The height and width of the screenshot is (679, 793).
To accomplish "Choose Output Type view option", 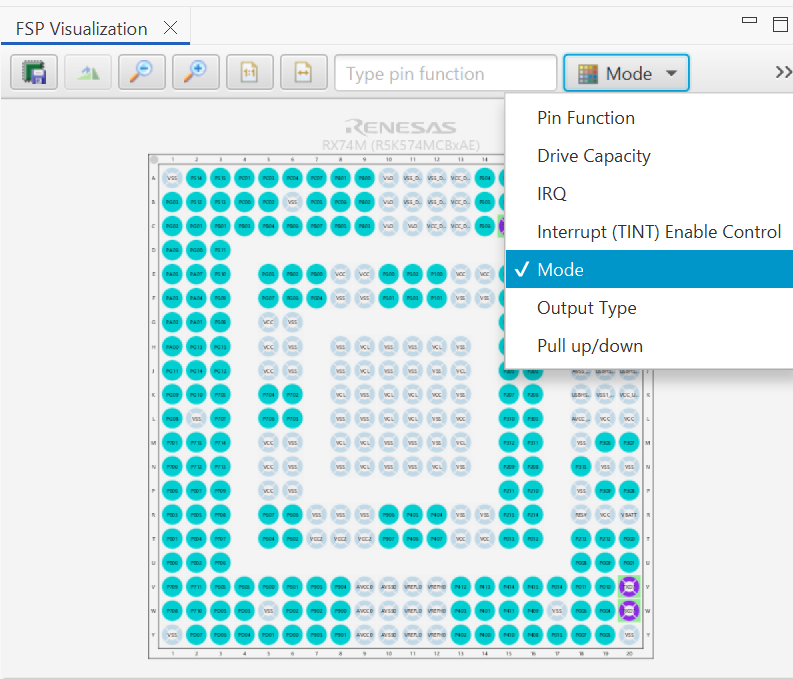I will tap(649, 307).
